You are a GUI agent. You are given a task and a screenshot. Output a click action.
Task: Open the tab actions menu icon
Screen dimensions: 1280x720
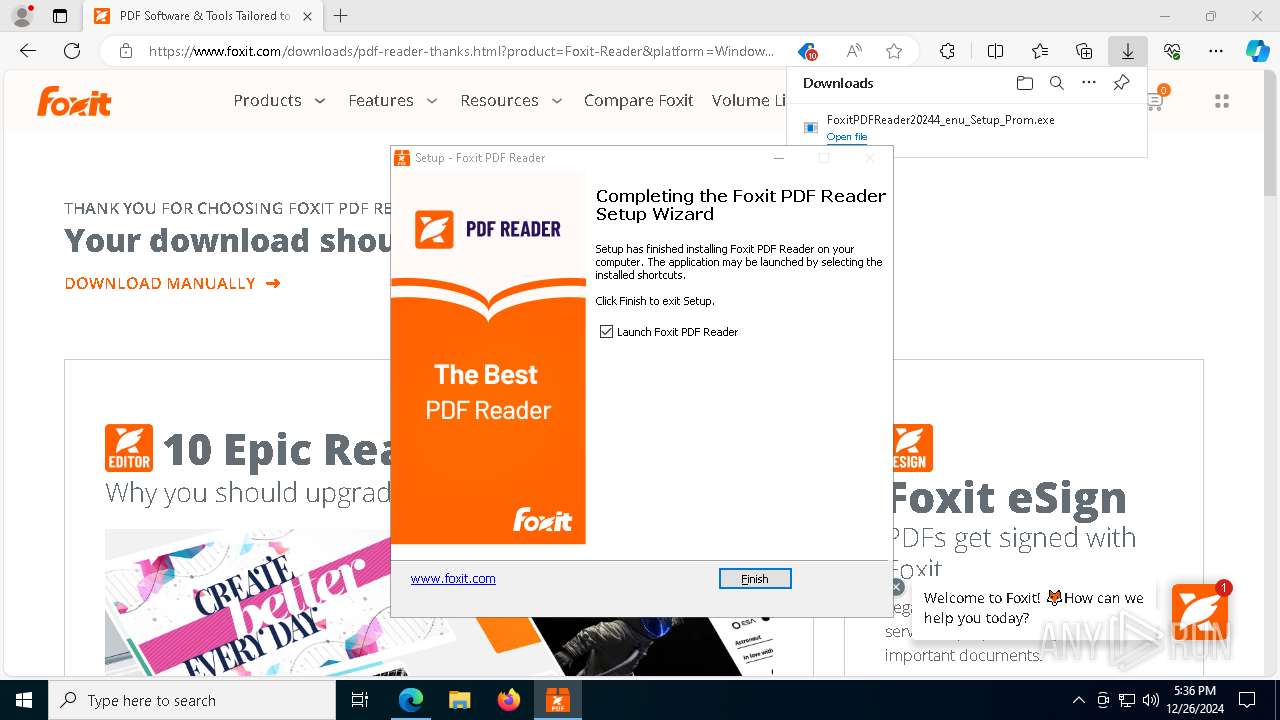60,16
